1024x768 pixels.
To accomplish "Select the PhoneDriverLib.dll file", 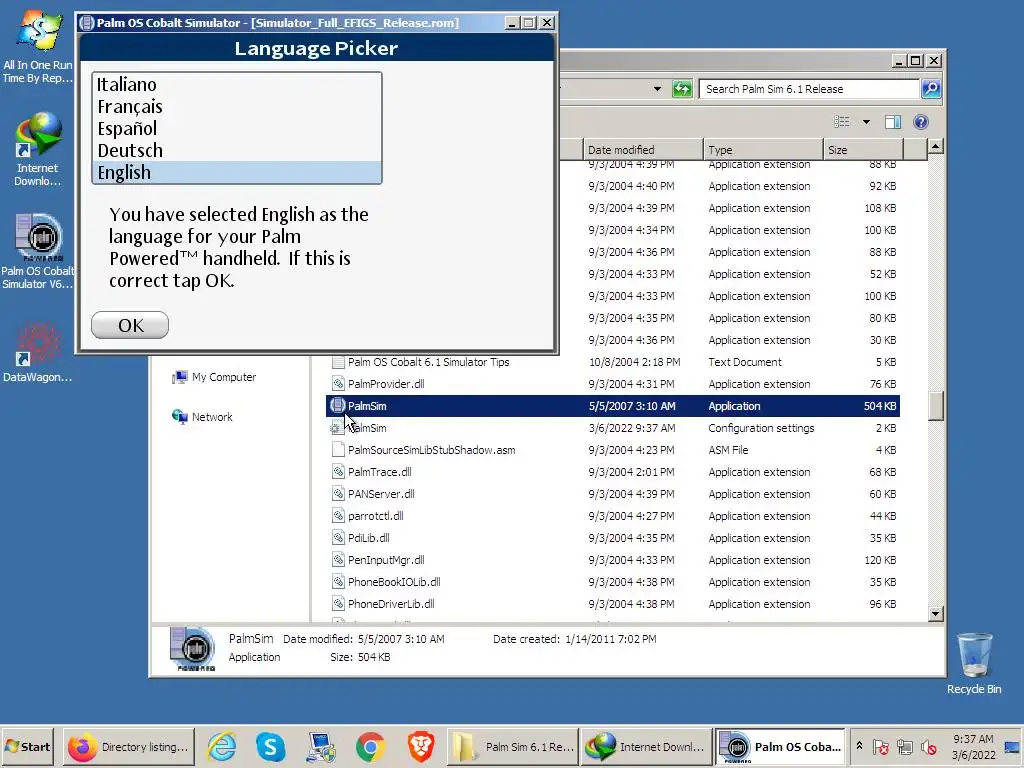I will coord(613,604).
